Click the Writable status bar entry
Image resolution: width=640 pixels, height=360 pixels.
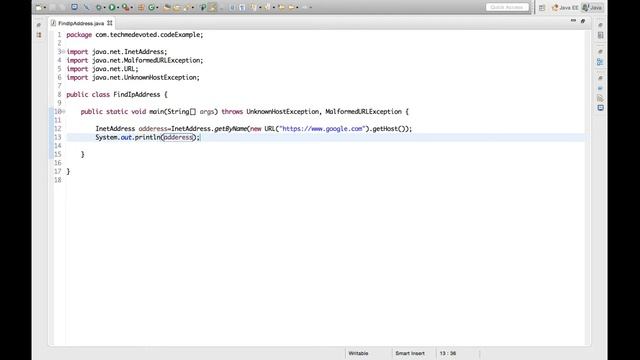coord(358,353)
